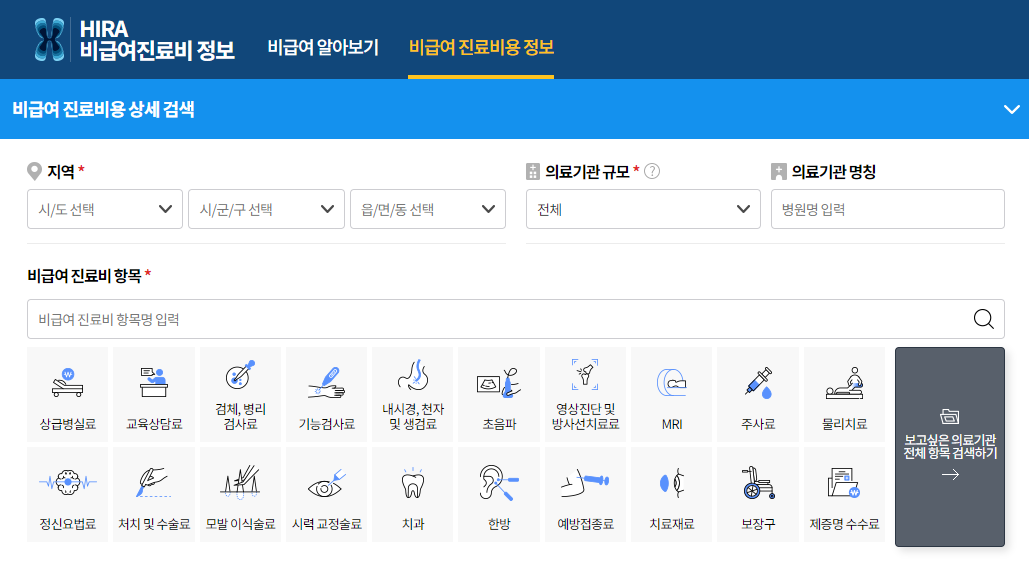
Task: Open the 검체, 병리 검사료 category
Action: 240,394
